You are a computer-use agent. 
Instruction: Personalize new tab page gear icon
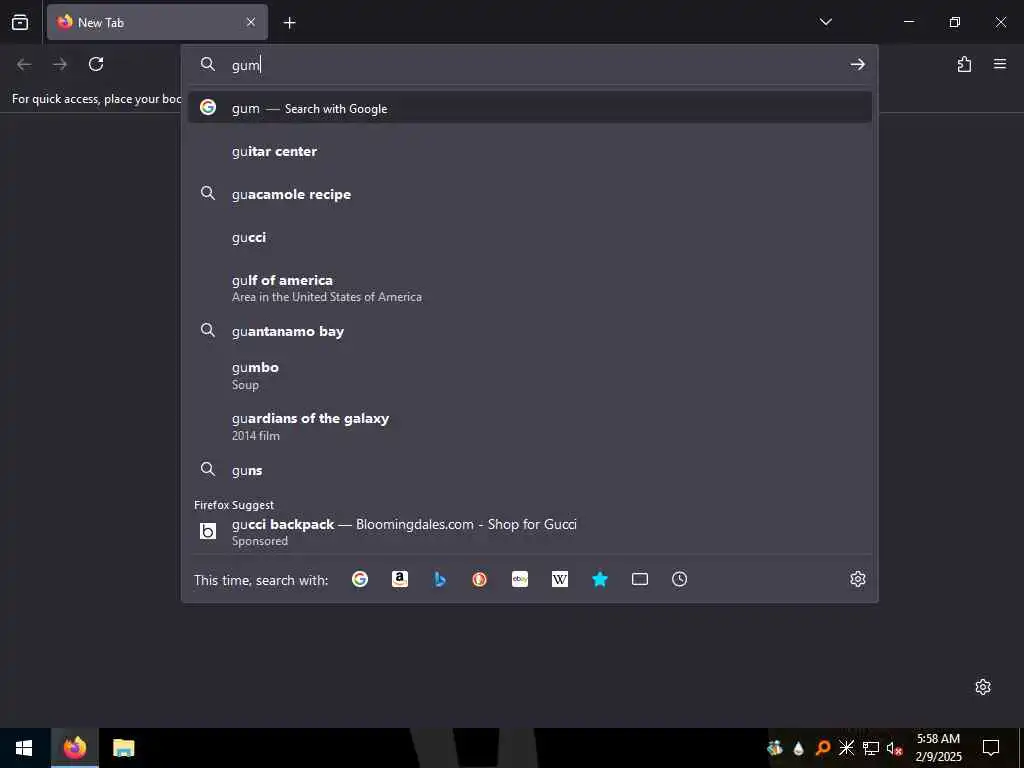983,687
